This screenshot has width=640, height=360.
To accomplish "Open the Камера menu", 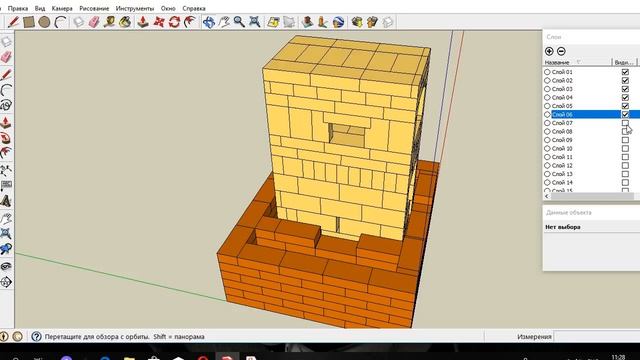I will (x=62, y=8).
